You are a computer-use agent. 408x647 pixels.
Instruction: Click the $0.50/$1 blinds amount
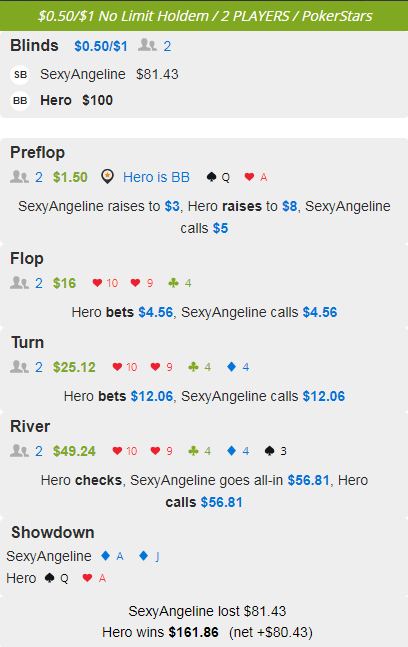click(101, 46)
